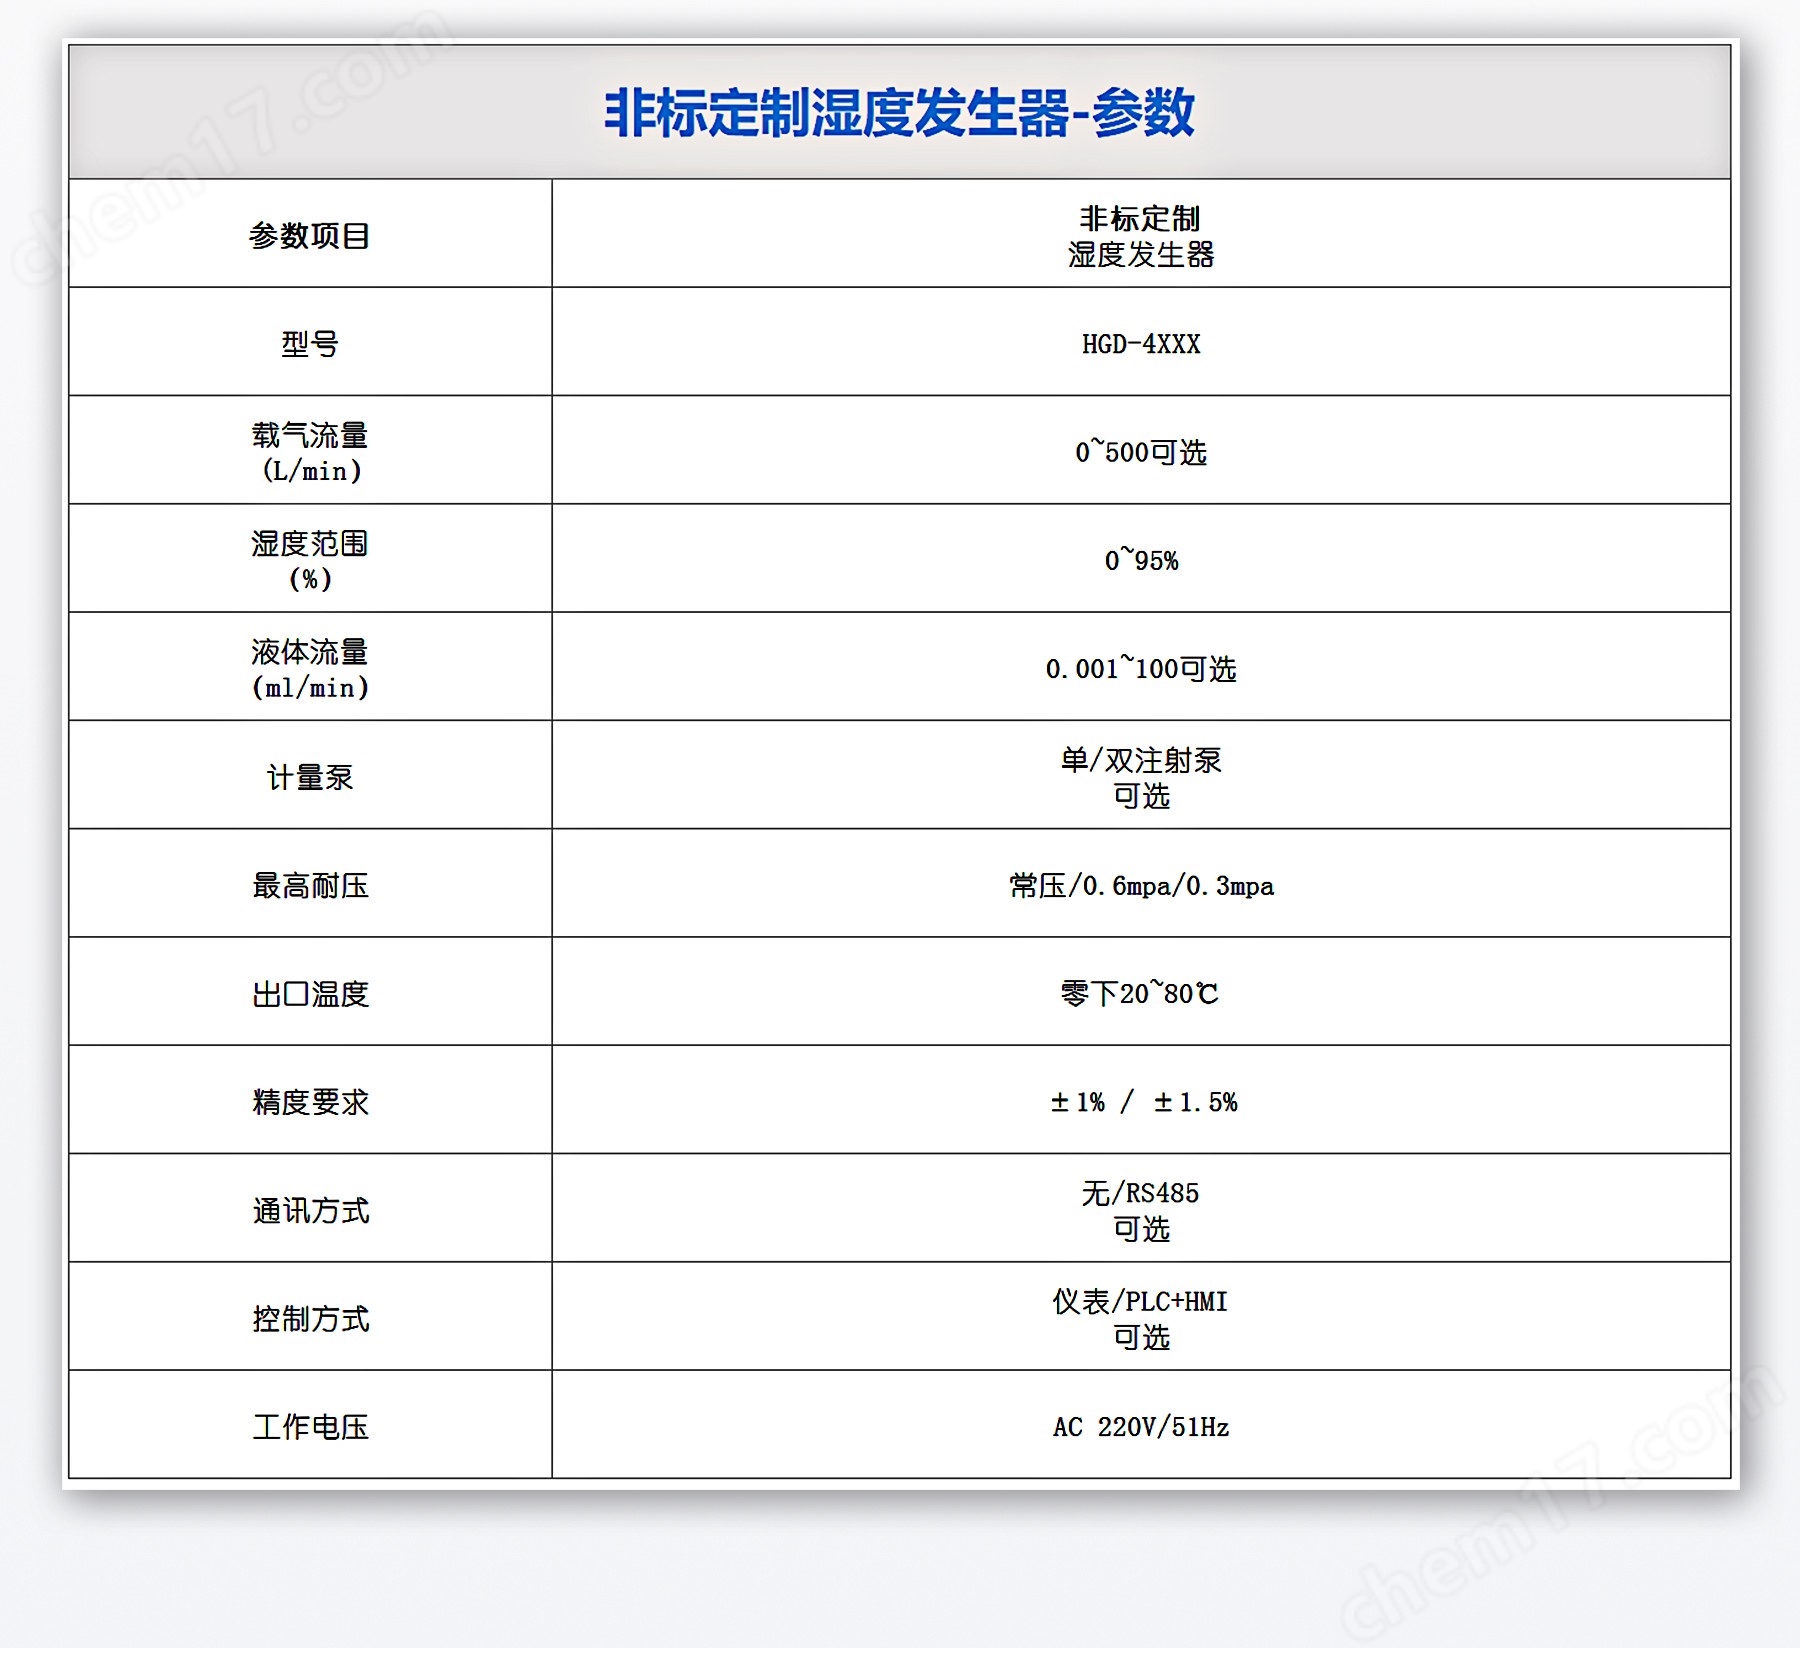Click the value 0~500可选

coord(1141,452)
